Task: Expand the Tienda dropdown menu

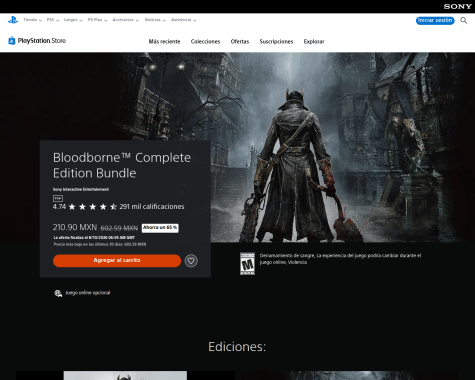Action: (32, 20)
